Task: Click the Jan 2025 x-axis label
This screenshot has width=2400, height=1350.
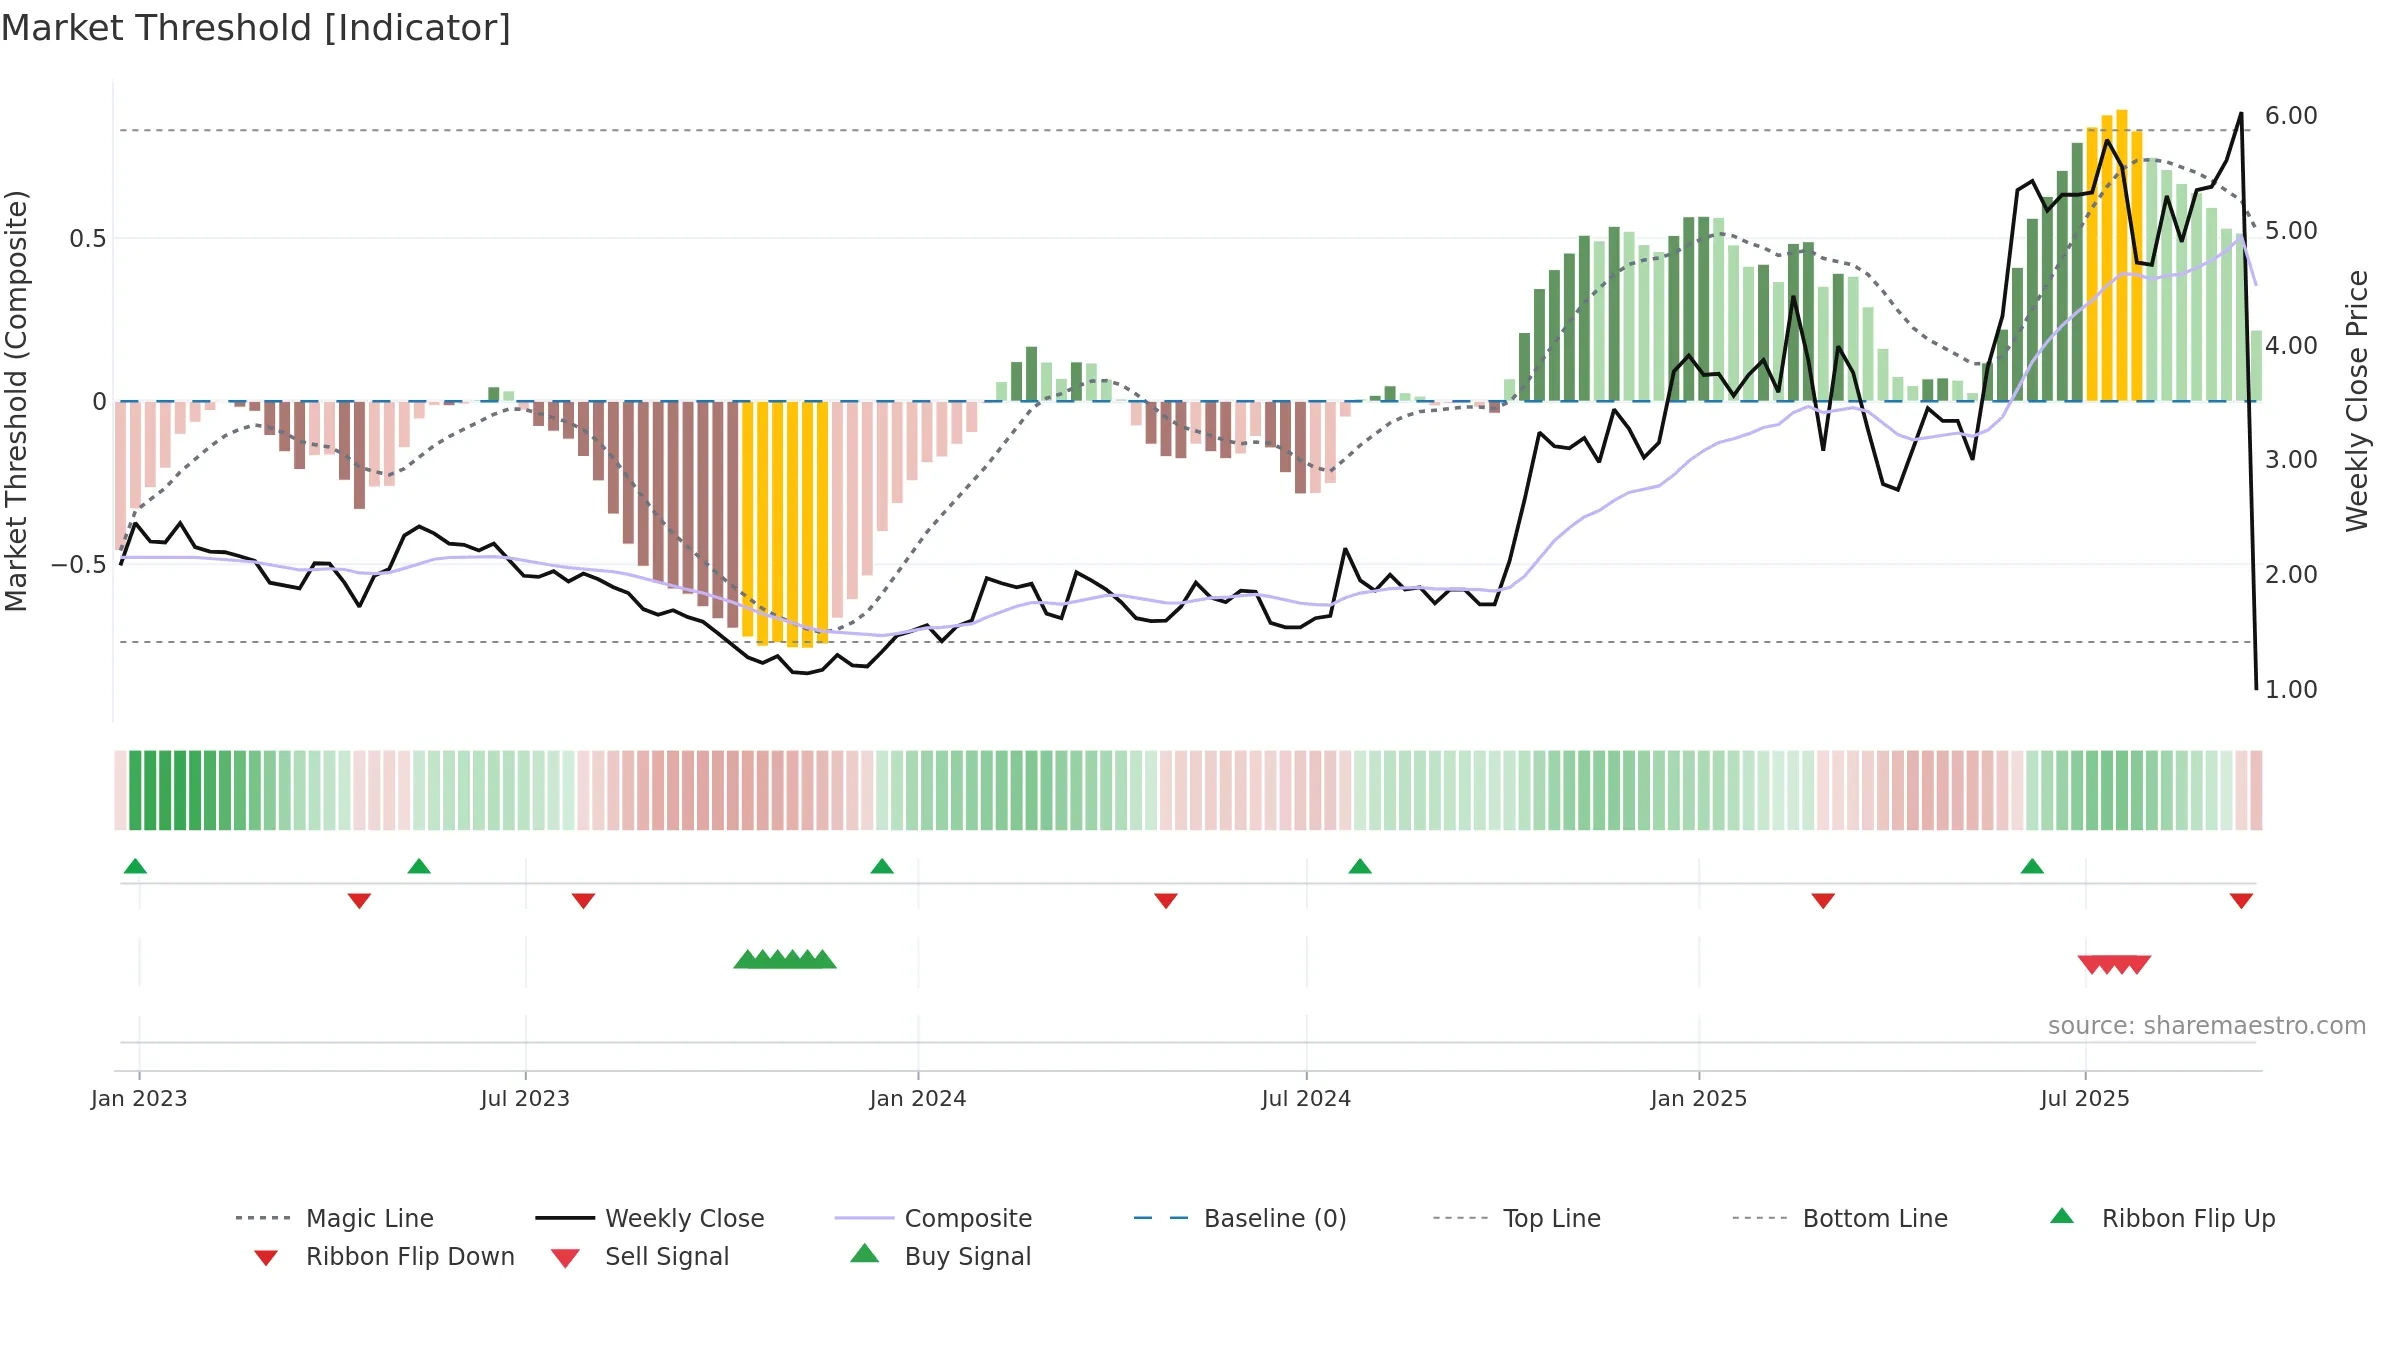Action: 1699,1099
